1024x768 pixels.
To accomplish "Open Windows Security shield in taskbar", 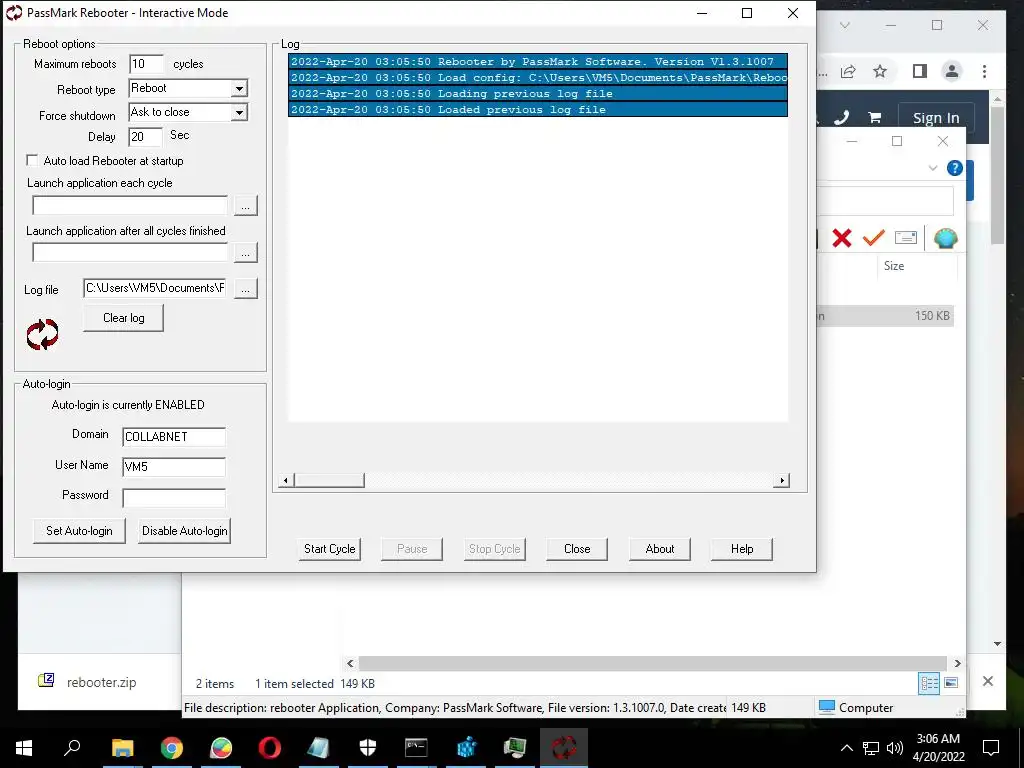I will (368, 747).
